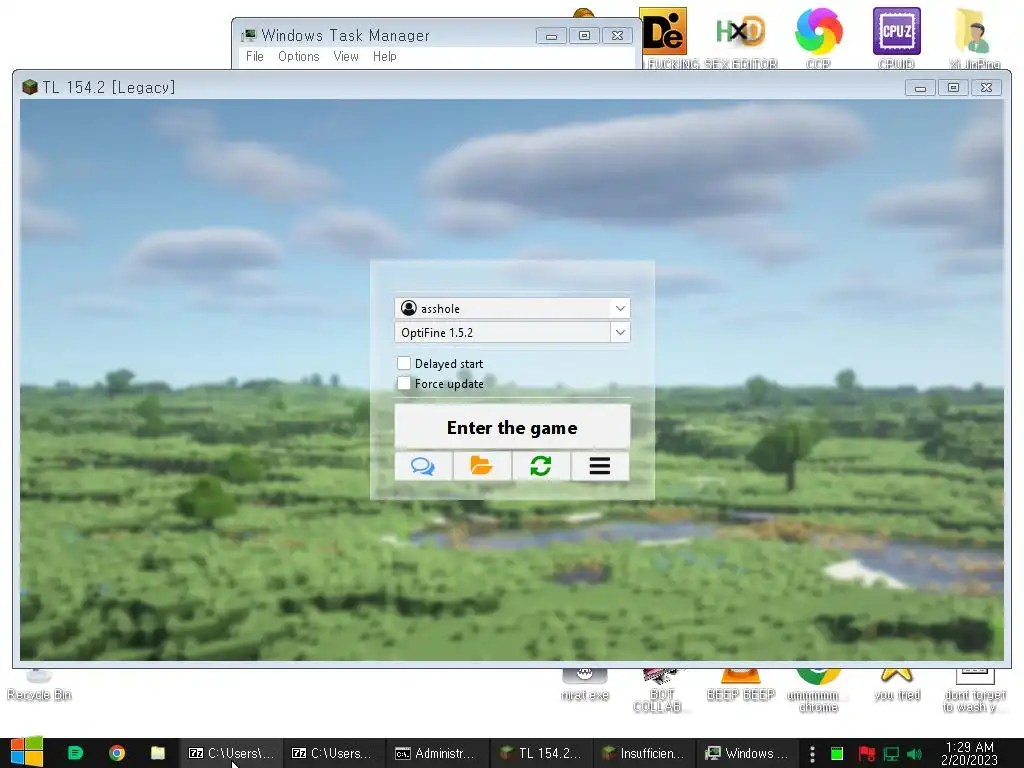This screenshot has width=1024, height=768.
Task: Minimize the TL 154.2 launcher window
Action: tap(920, 87)
